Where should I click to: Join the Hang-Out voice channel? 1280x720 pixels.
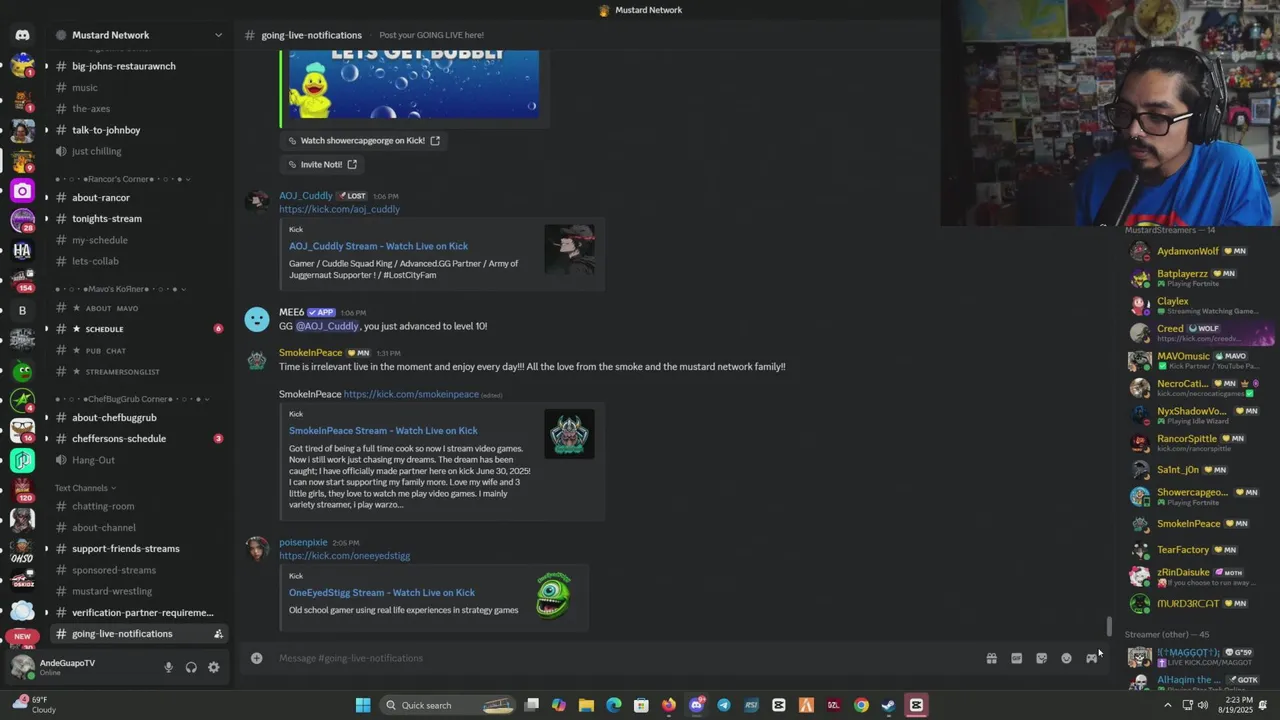click(x=140, y=460)
